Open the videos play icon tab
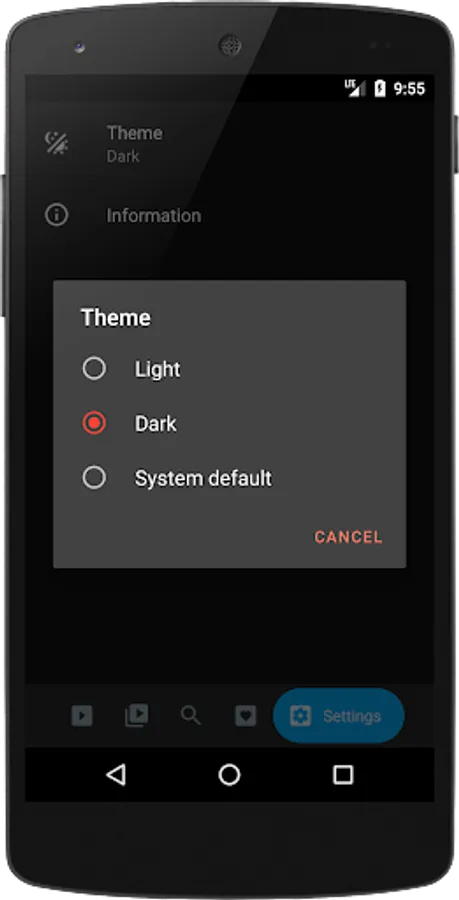This screenshot has height=900, width=459. point(81,715)
